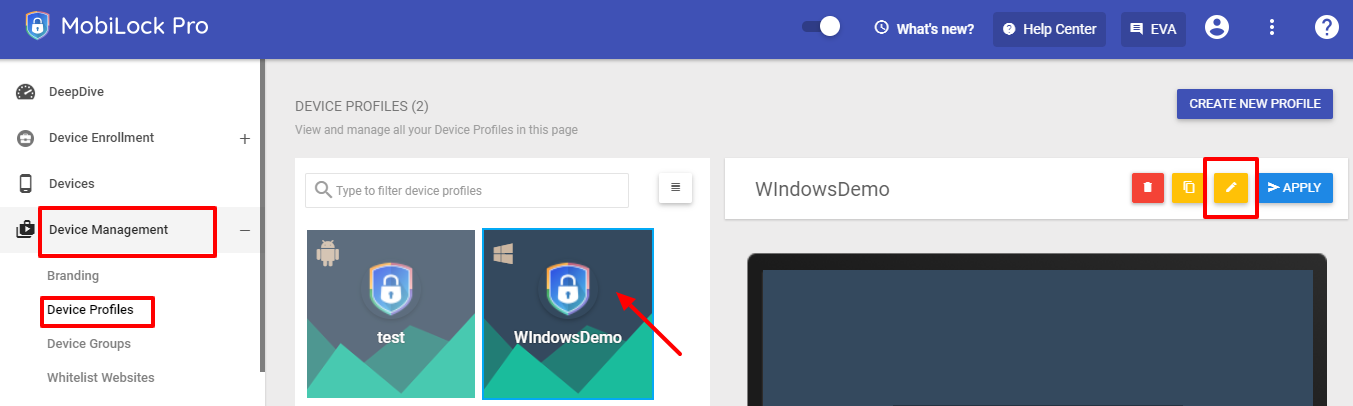Open What's new? announcements
The image size is (1353, 406).
[935, 29]
